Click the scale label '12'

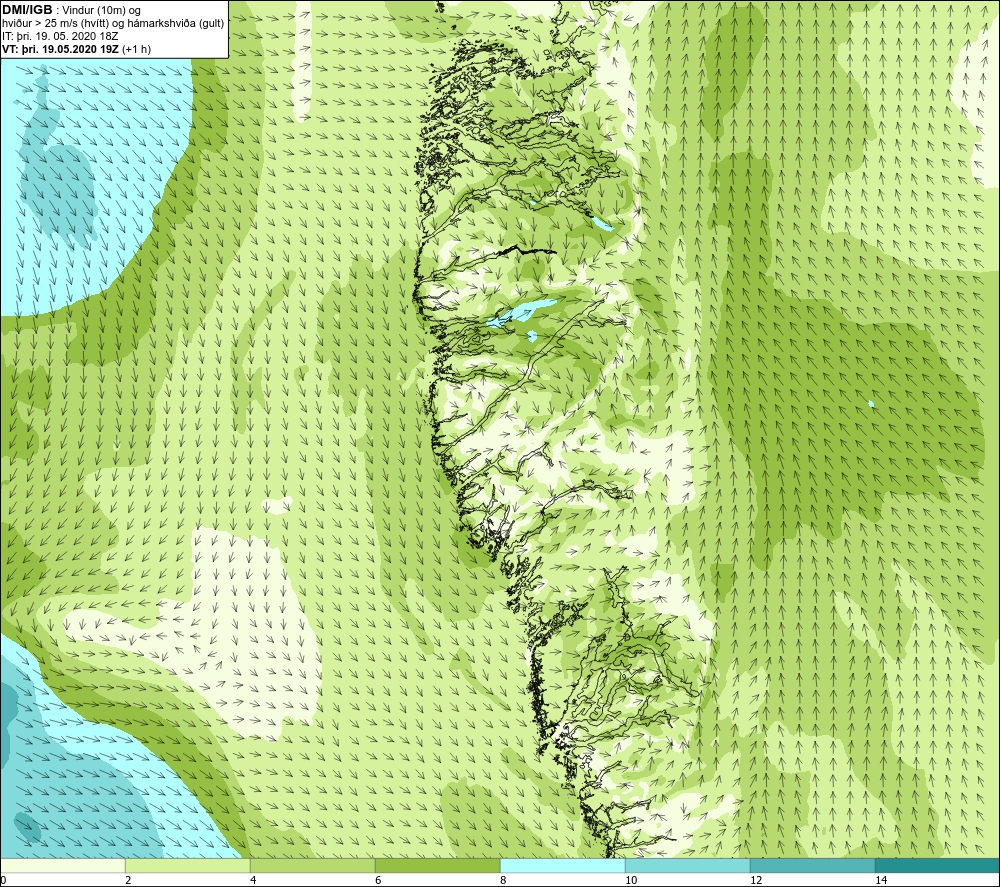click(756, 881)
